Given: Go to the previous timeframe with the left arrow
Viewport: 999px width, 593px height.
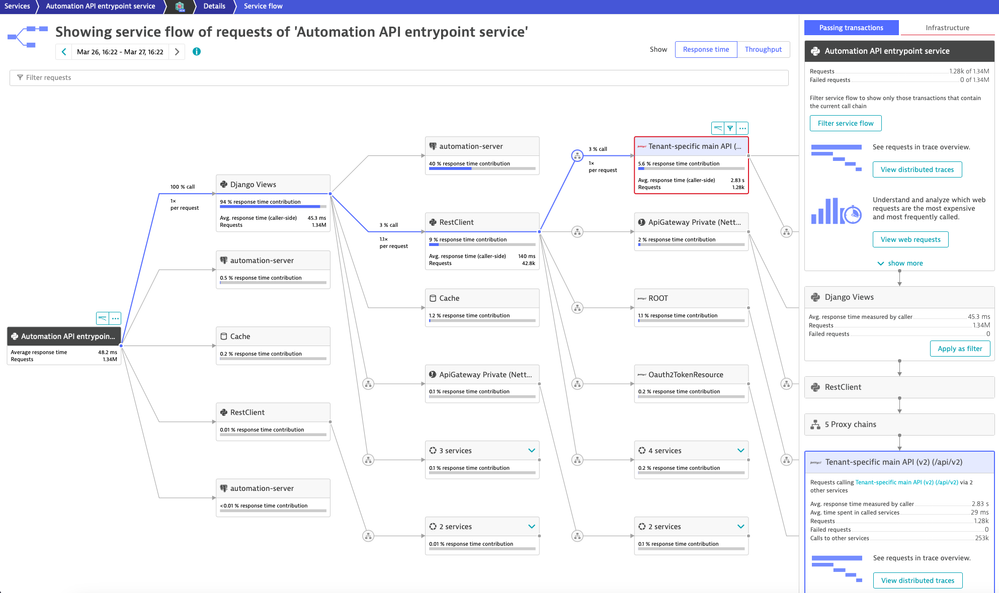Looking at the screenshot, I should [x=64, y=52].
